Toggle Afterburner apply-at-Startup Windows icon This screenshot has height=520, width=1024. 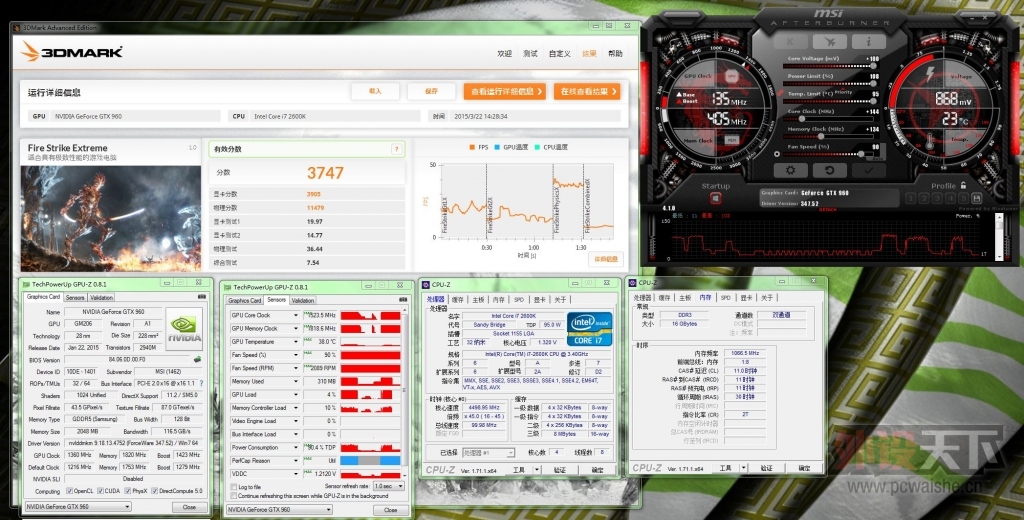(715, 198)
